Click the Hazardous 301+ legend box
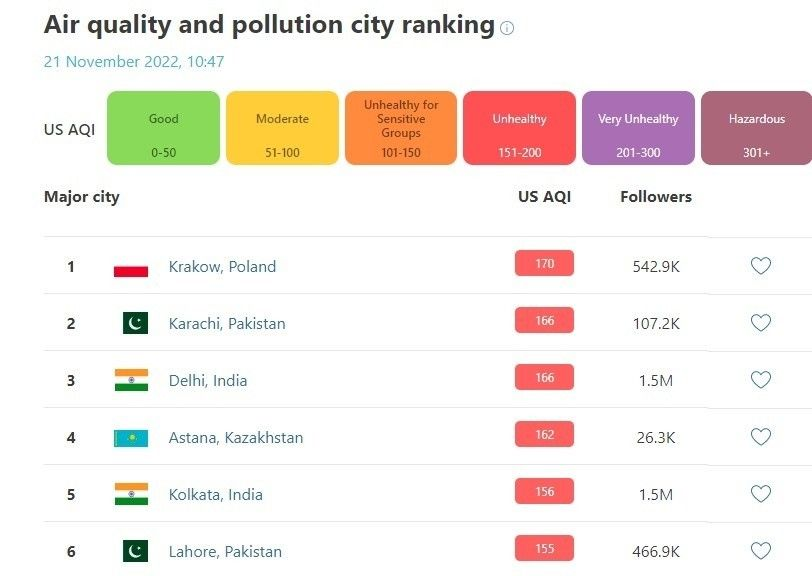Image resolution: width=812 pixels, height=576 pixels. (x=756, y=128)
